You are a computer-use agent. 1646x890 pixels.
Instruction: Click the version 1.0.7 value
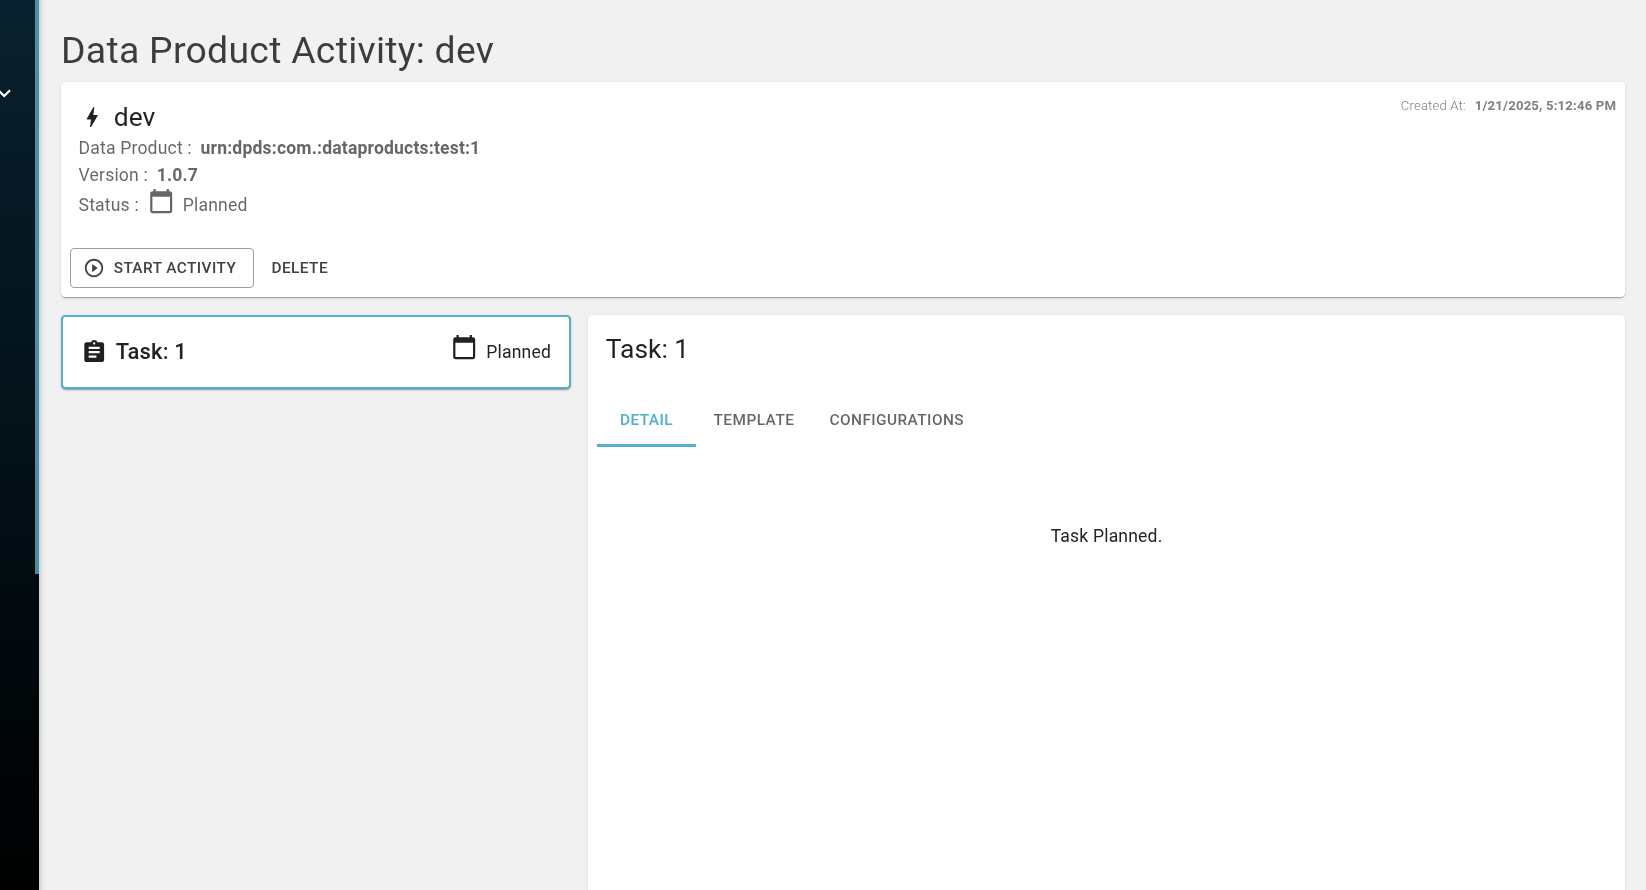click(x=177, y=175)
